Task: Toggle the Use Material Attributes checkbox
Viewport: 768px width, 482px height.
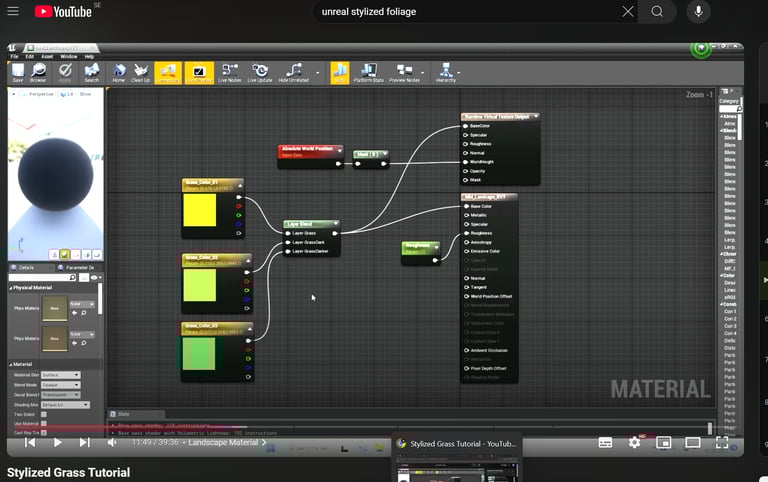Action: coord(44,423)
